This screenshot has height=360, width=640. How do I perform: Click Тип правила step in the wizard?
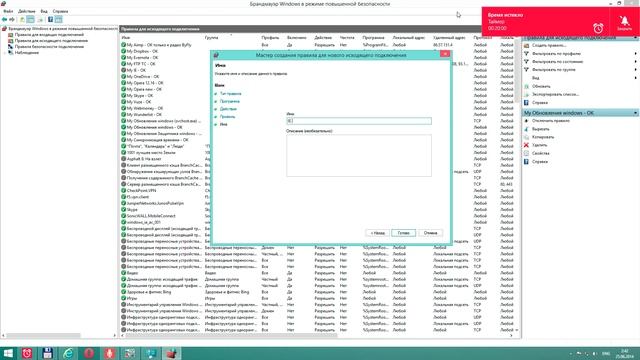point(230,94)
